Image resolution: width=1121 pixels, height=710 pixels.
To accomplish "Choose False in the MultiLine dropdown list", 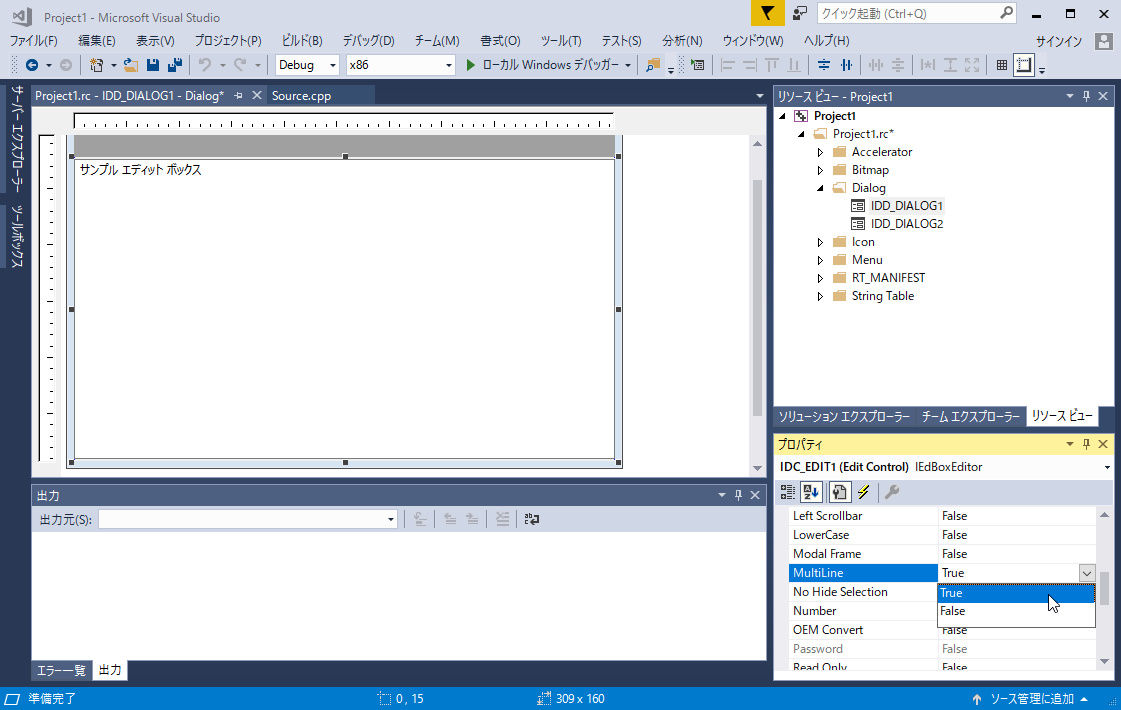I will [x=1016, y=611].
